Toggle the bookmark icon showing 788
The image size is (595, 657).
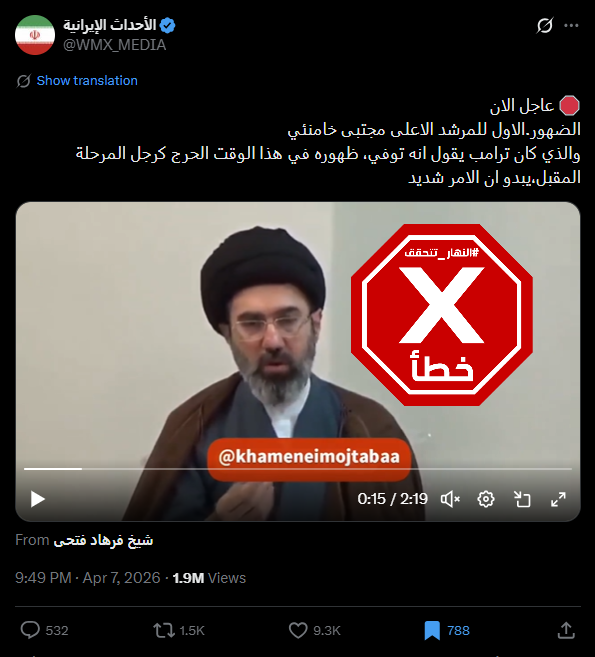432,630
